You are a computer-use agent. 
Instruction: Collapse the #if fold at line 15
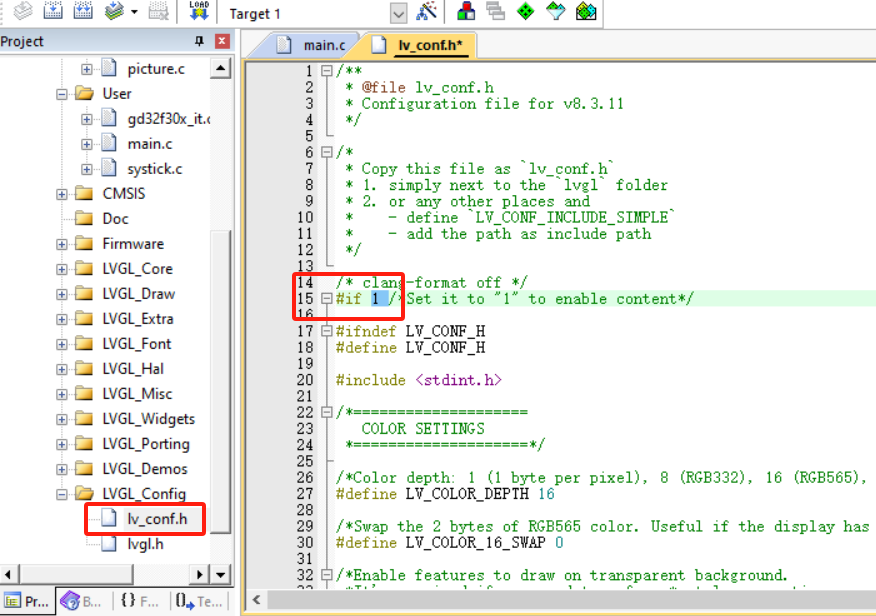[x=327, y=299]
